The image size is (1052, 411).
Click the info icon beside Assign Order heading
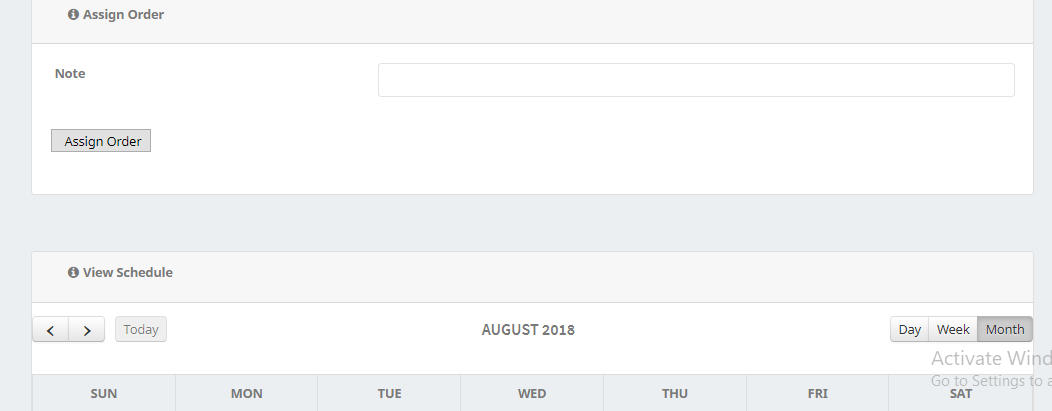pyautogui.click(x=73, y=15)
